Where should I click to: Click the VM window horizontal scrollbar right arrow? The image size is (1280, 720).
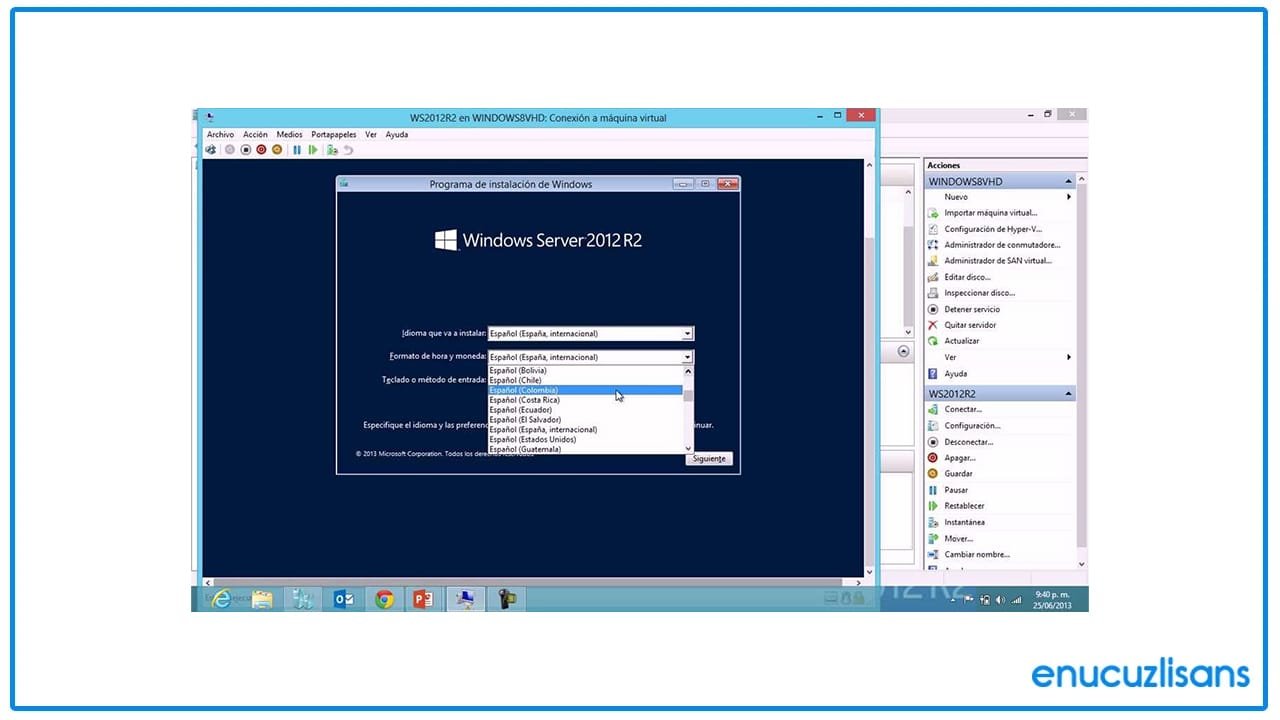[859, 582]
